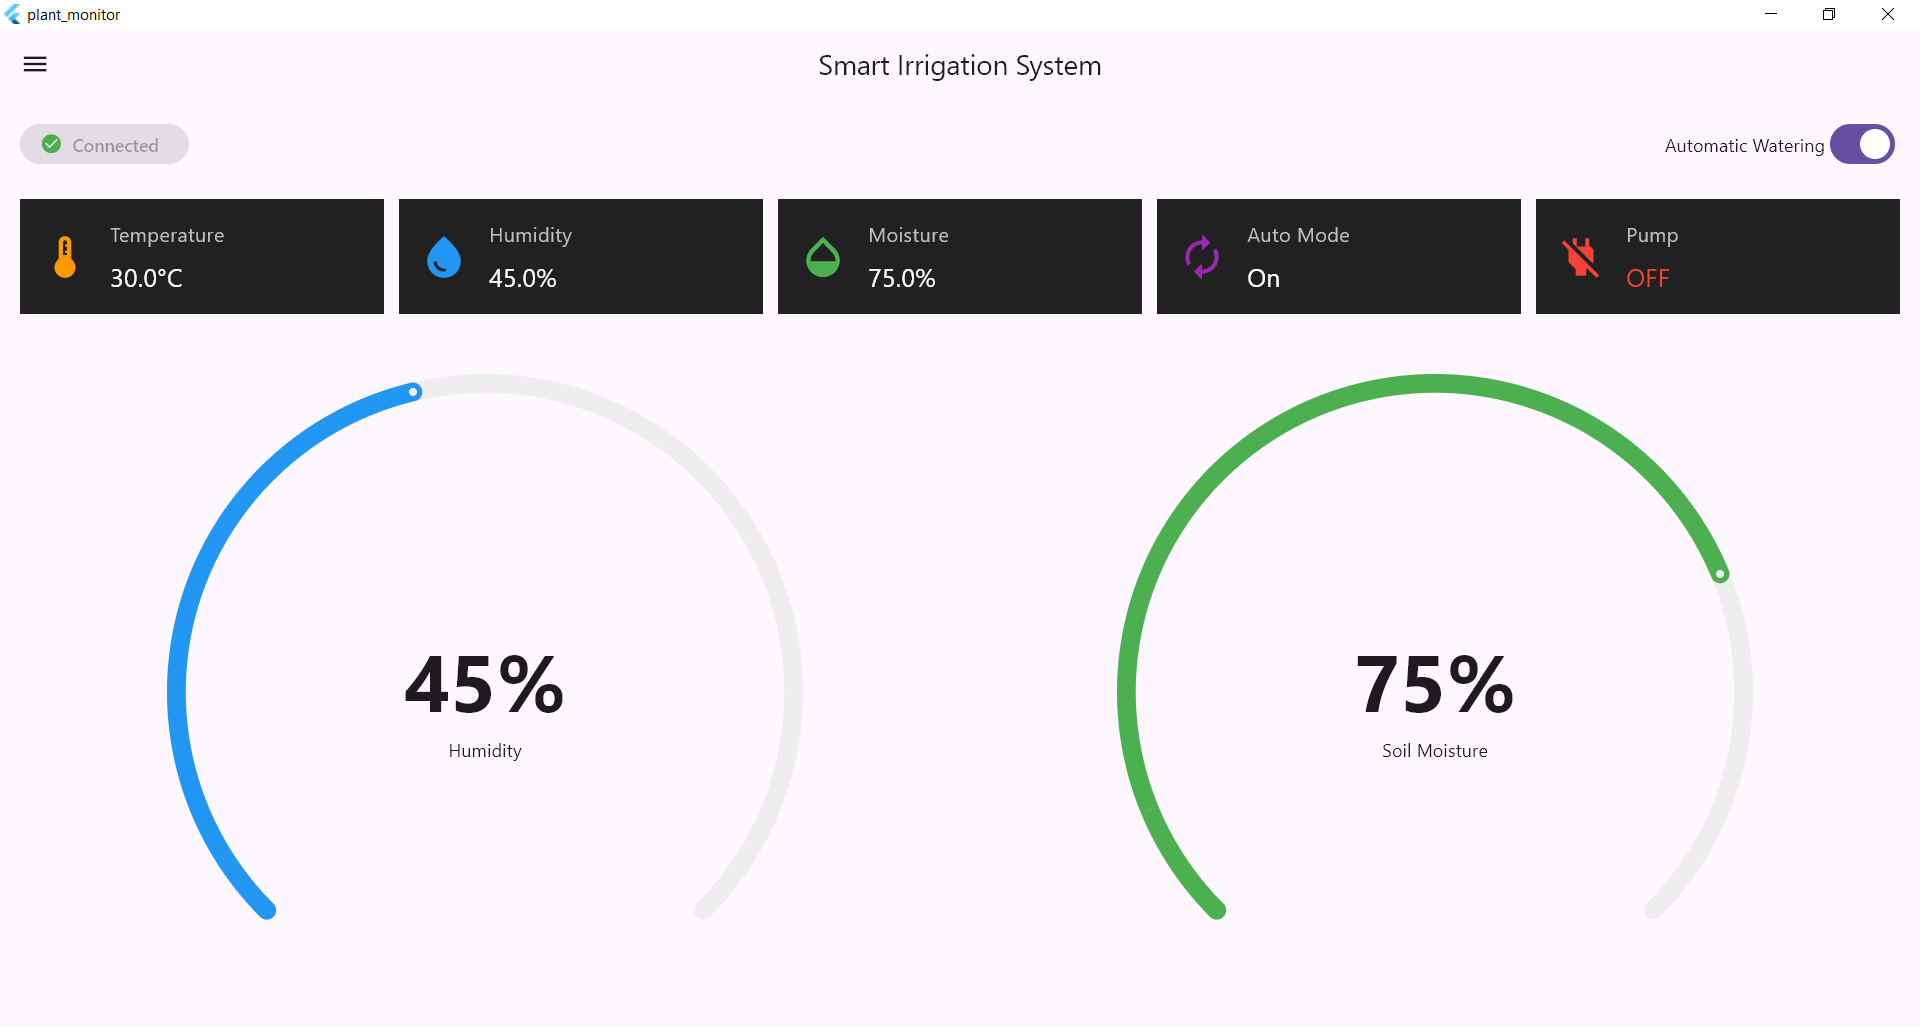
Task: Click the orange thermometer icon
Action: point(65,257)
